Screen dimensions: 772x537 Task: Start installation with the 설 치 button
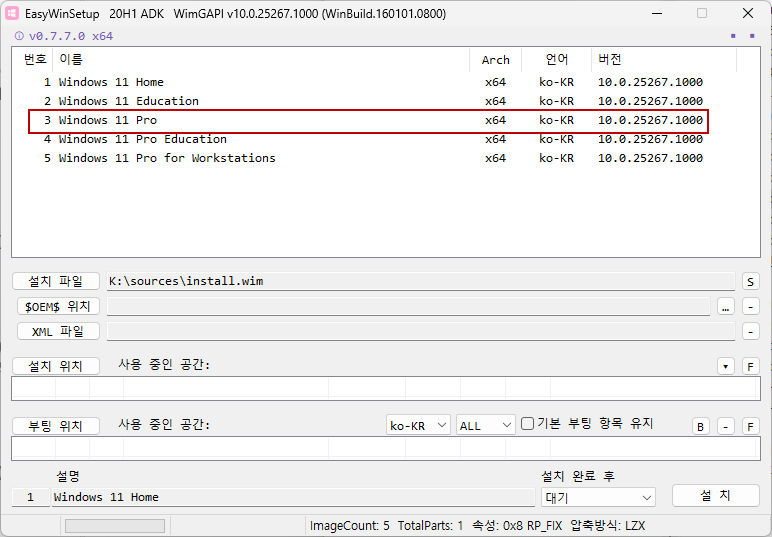[x=715, y=495]
